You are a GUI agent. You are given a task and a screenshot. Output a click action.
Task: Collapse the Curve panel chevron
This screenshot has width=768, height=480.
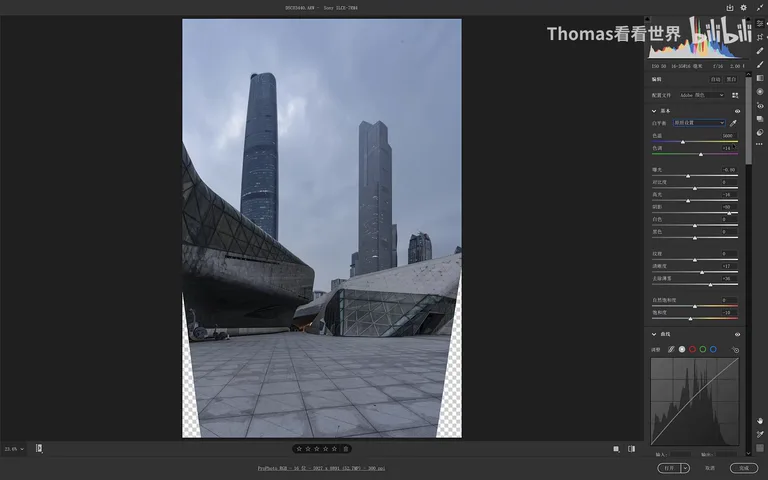[x=654, y=335]
